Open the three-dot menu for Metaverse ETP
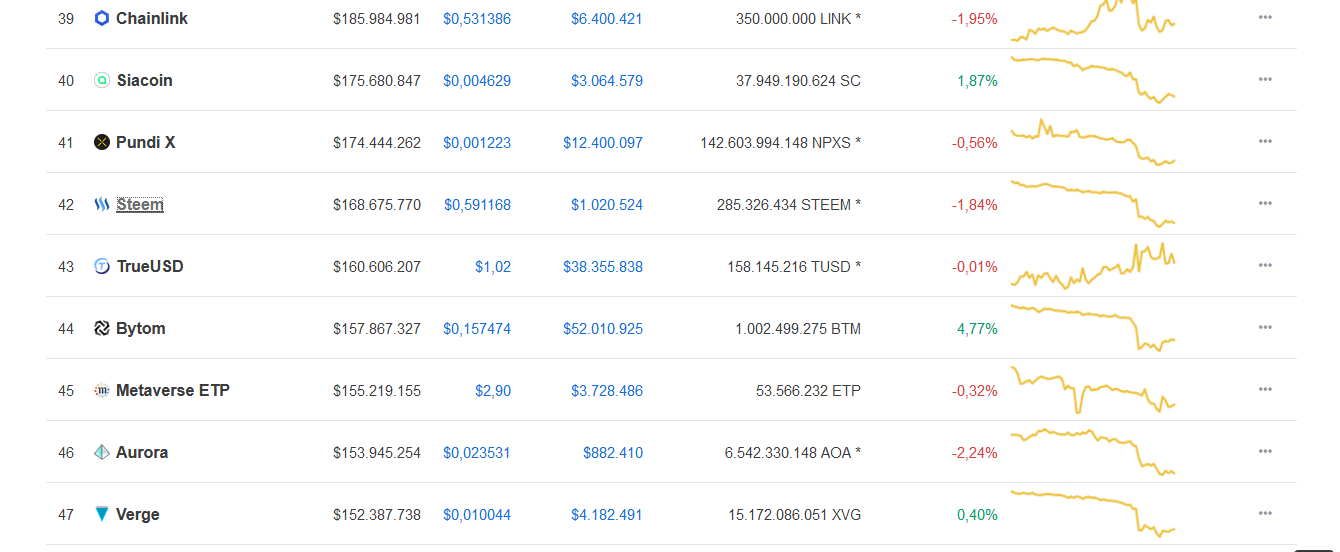Screen dimensions: 1340x552 click(1265, 389)
